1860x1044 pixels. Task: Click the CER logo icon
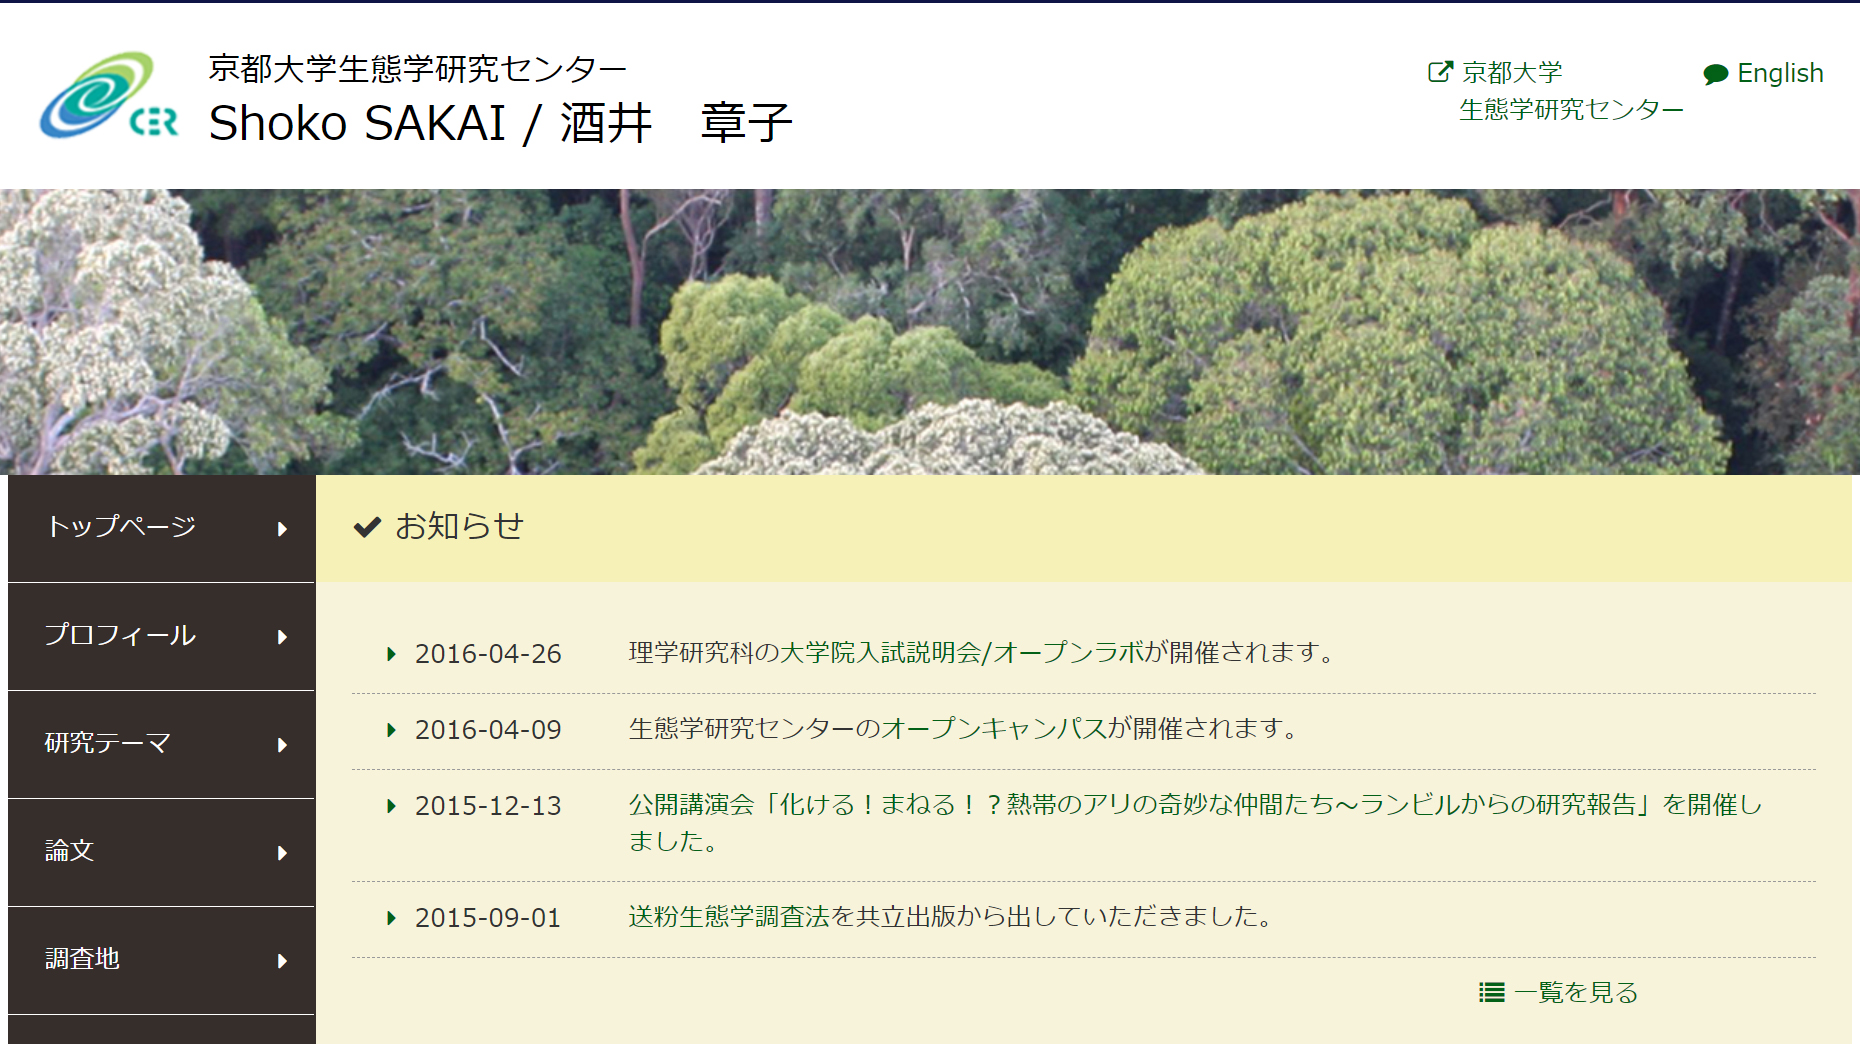point(109,96)
